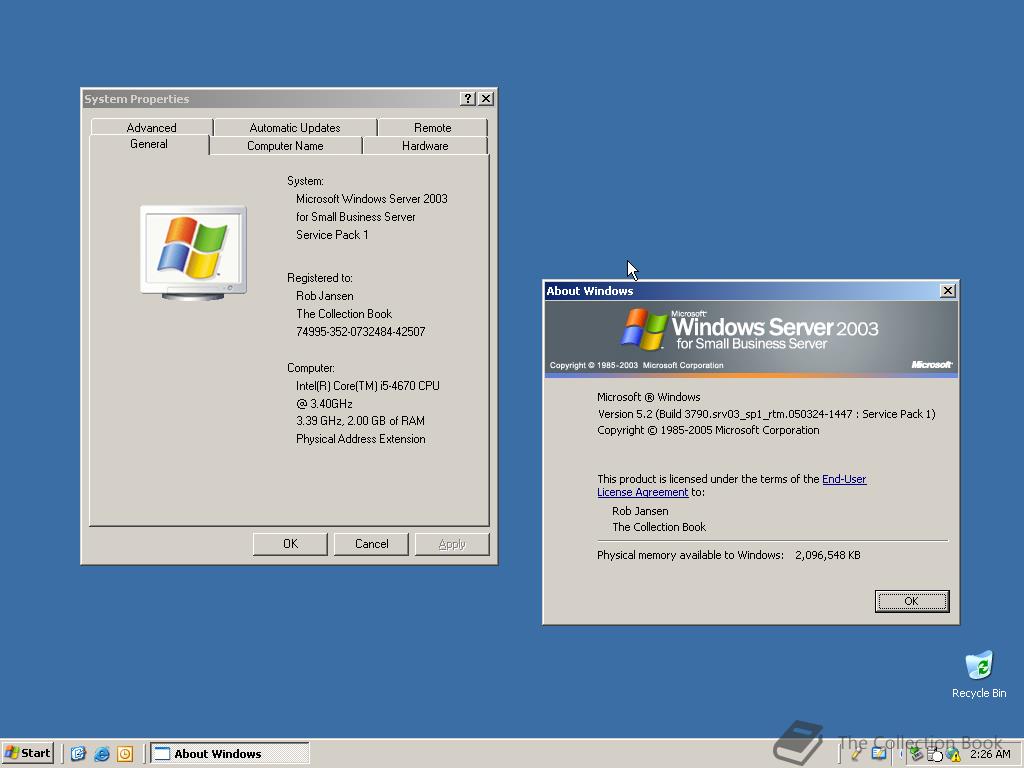This screenshot has height=768, width=1024.
Task: Close the System Properties dialog
Action: [486, 99]
